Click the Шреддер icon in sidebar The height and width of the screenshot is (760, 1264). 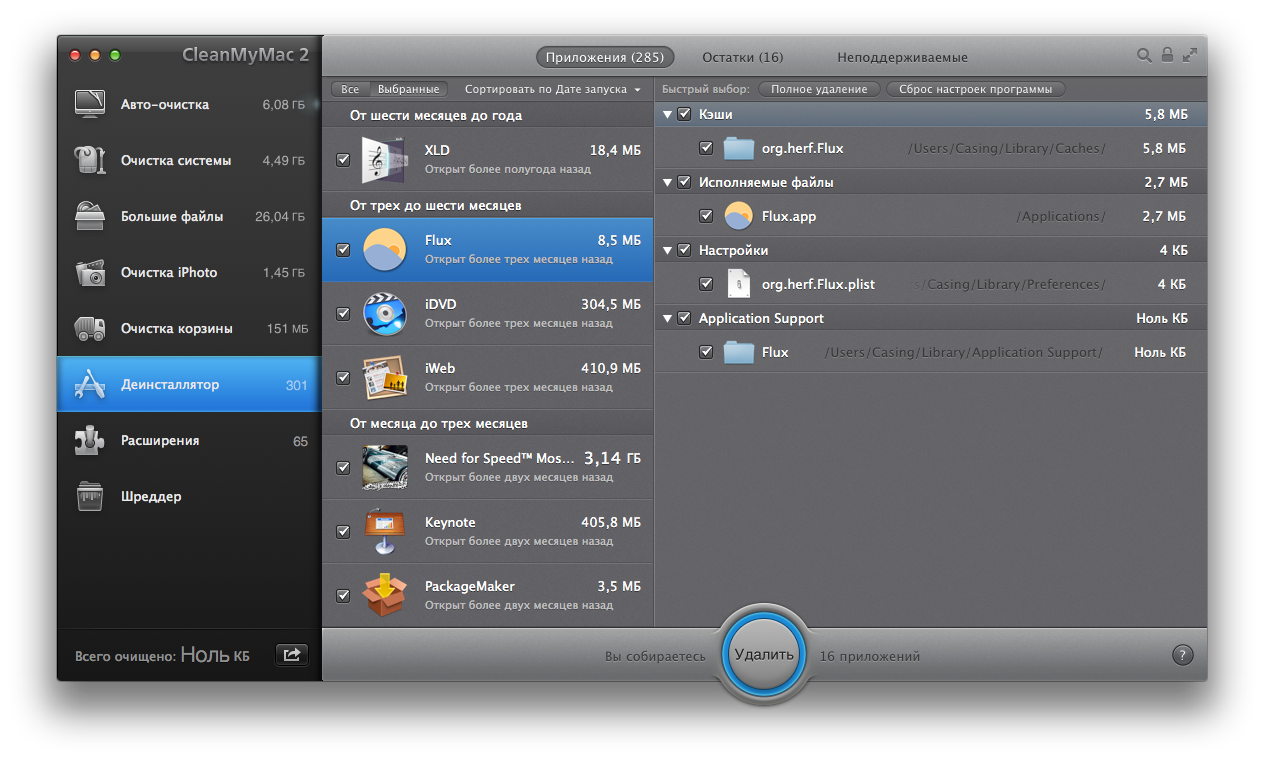(x=90, y=496)
